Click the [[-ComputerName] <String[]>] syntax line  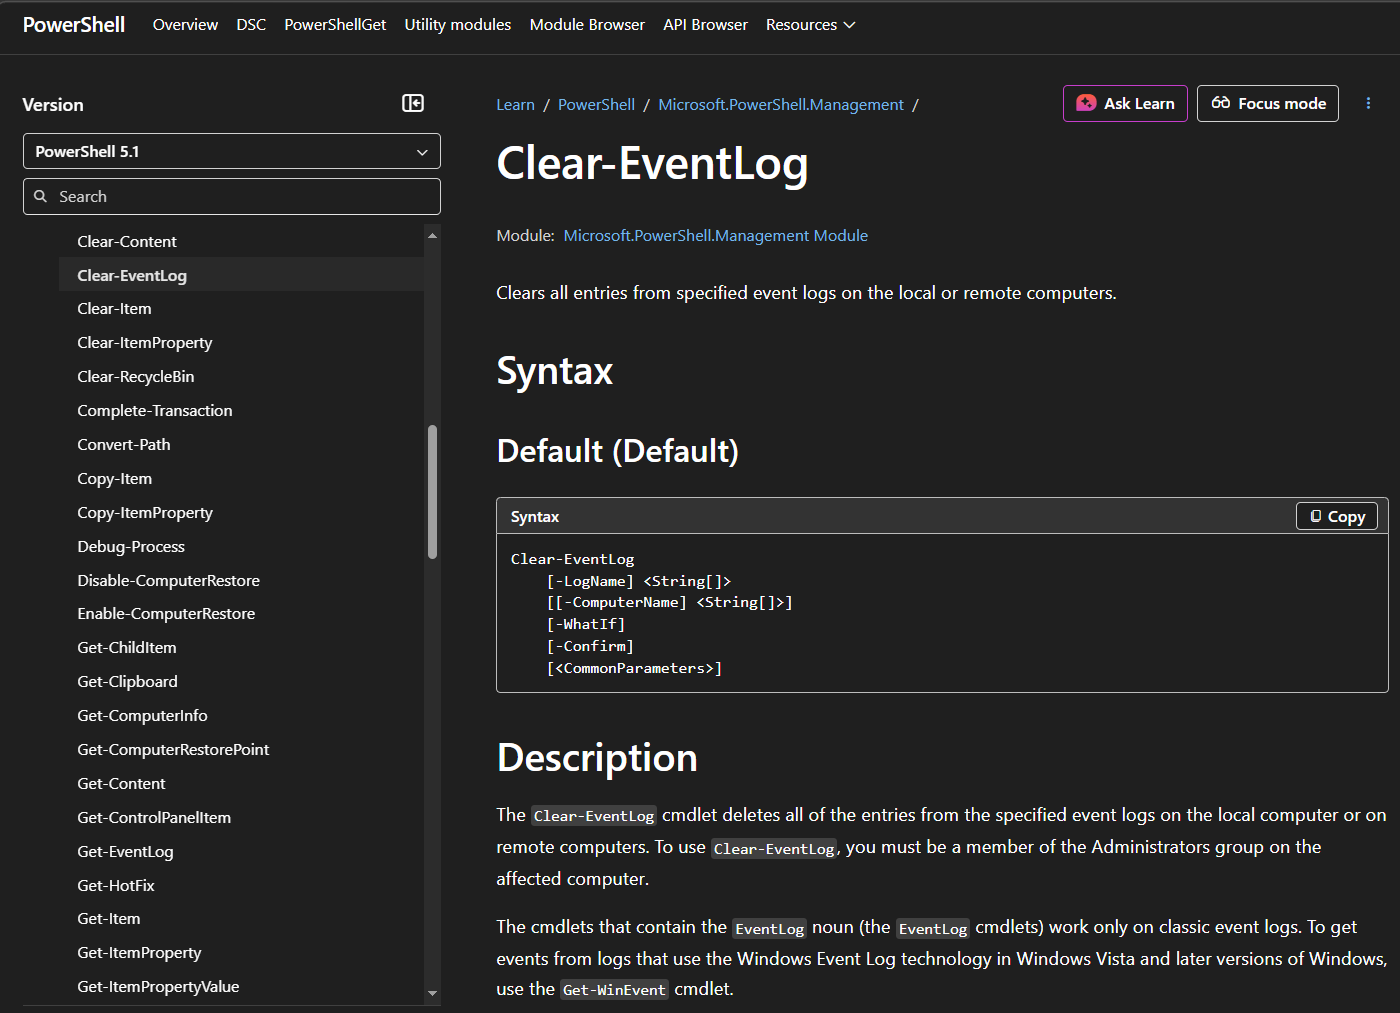click(669, 602)
